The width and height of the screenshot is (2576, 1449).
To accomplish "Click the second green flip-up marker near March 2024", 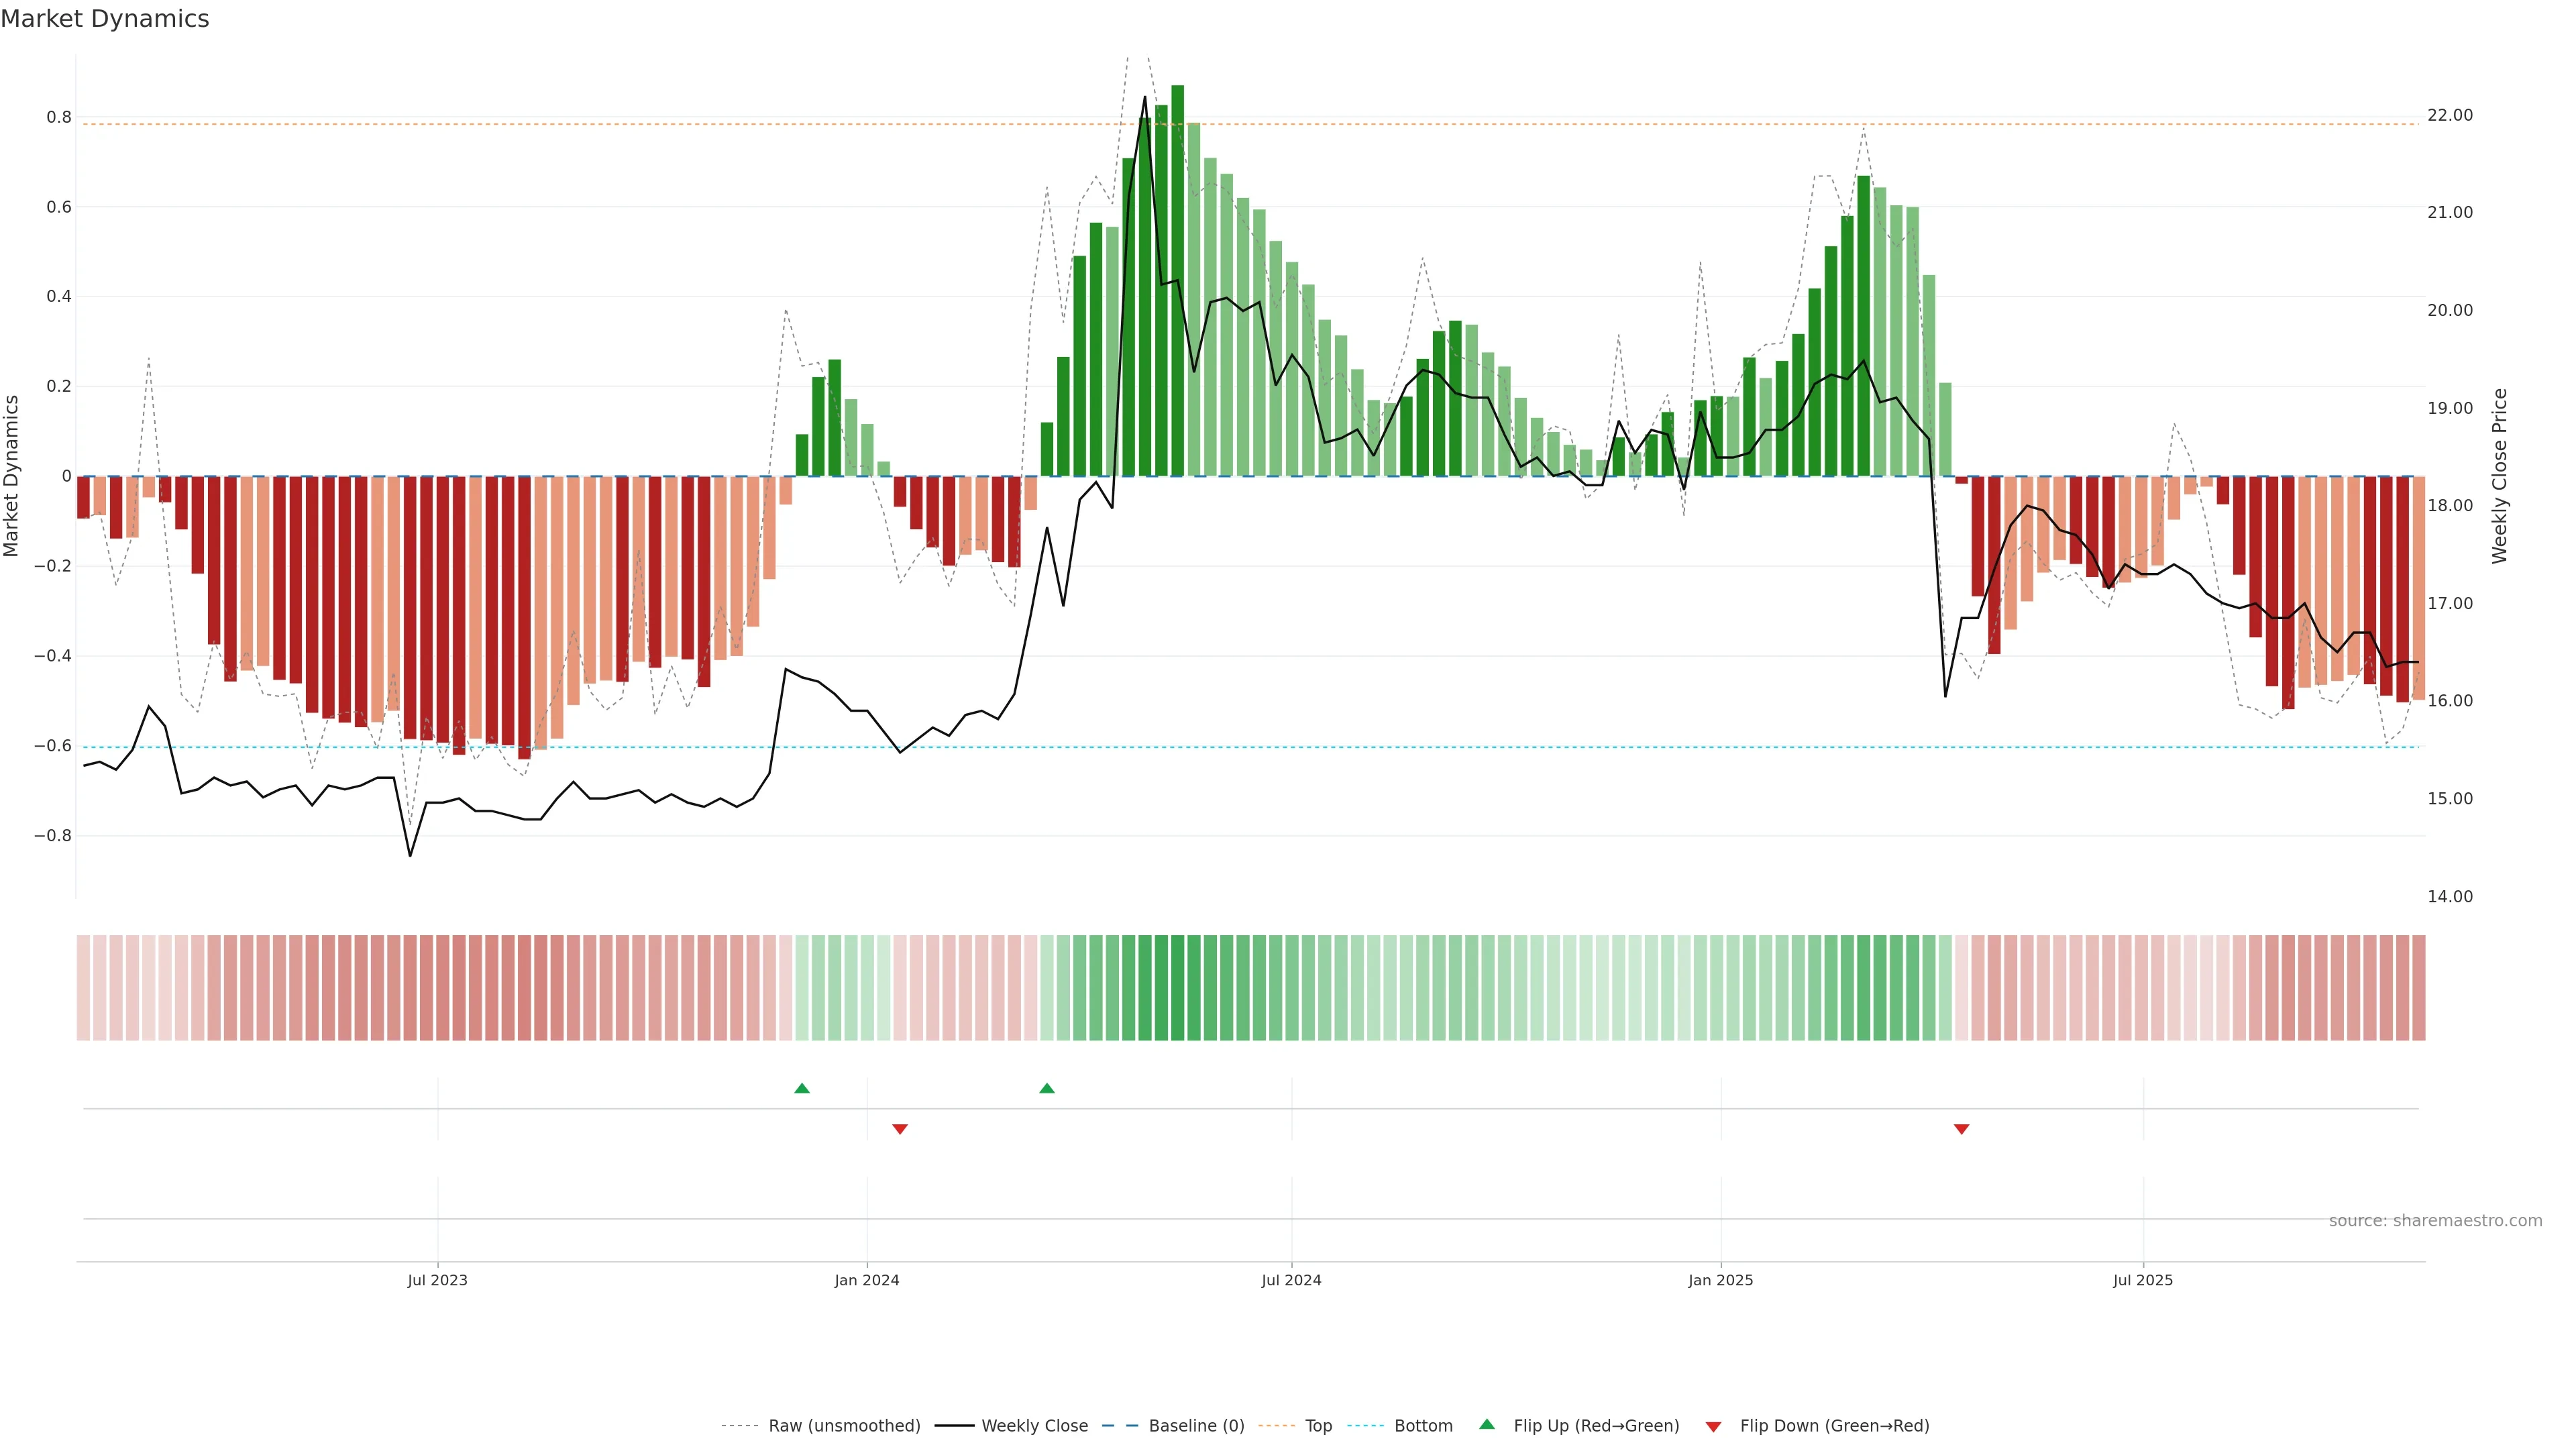I will tap(1047, 1088).
